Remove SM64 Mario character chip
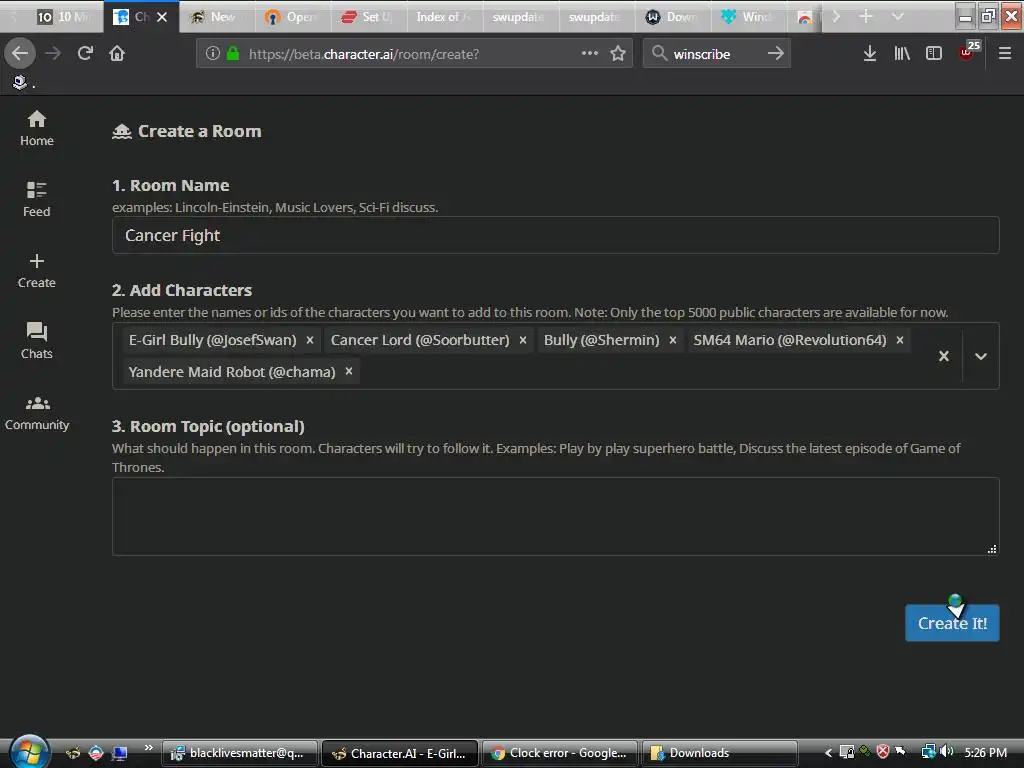The height and width of the screenshot is (768, 1024). pyautogui.click(x=900, y=340)
